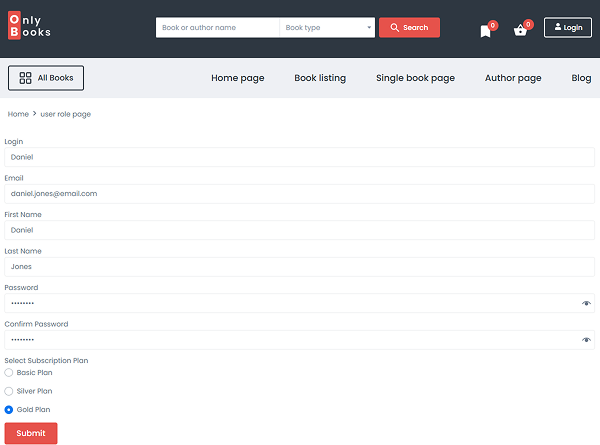Viewport: 600px width, 445px height.
Task: Click the Login button in header
Action: [x=567, y=27]
